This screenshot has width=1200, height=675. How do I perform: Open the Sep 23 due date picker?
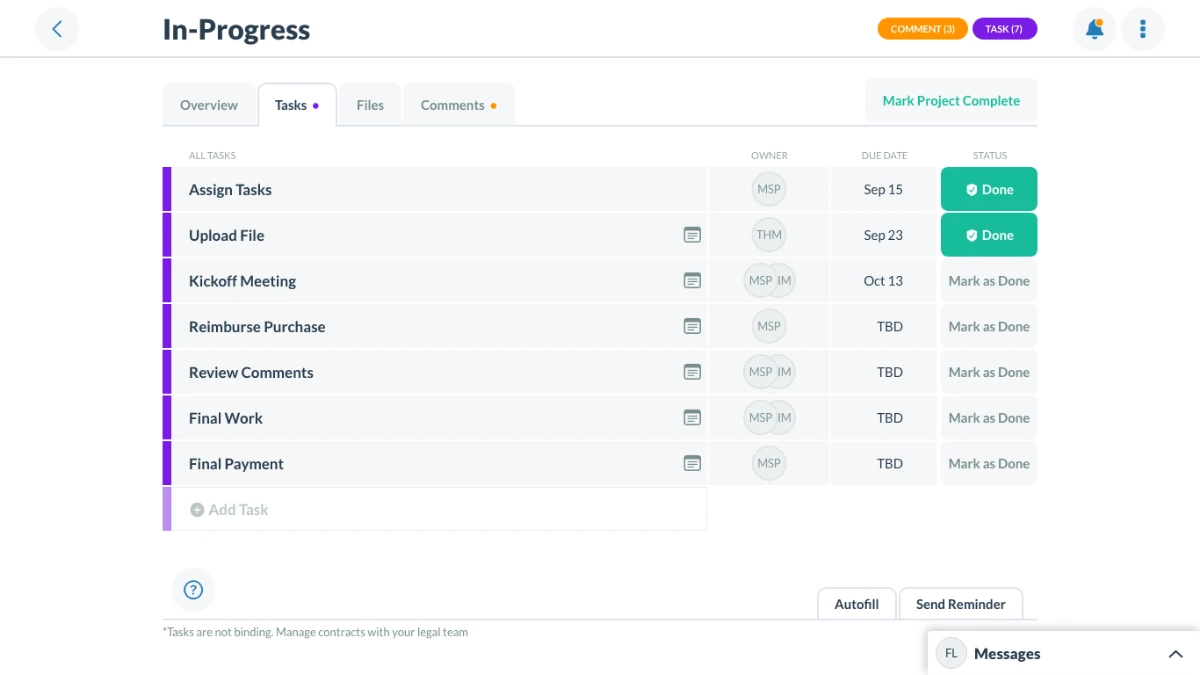tap(883, 235)
